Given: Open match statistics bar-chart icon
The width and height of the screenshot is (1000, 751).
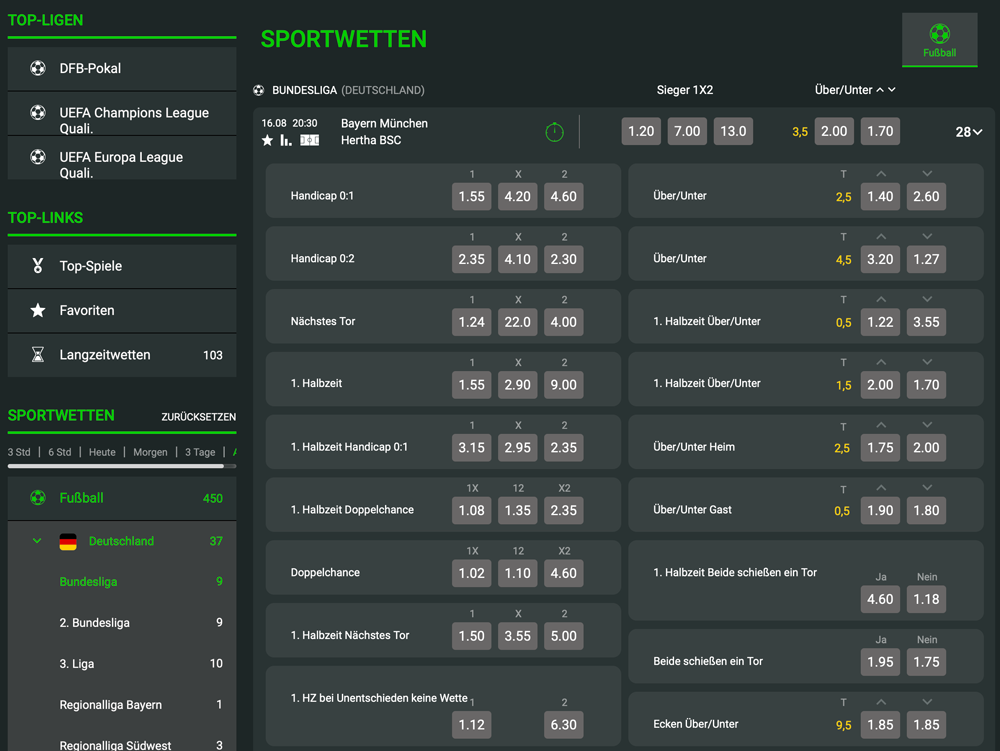Looking at the screenshot, I should 286,140.
